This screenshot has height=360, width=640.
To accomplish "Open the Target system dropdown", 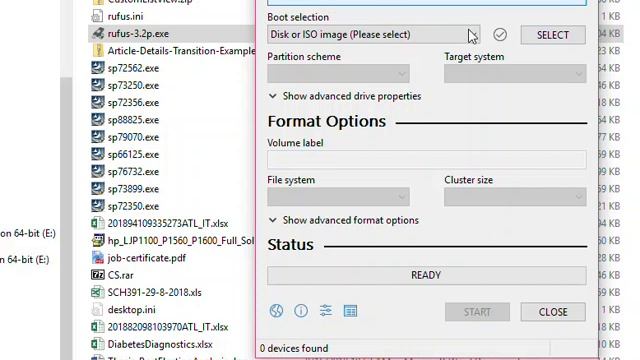I will [515, 74].
